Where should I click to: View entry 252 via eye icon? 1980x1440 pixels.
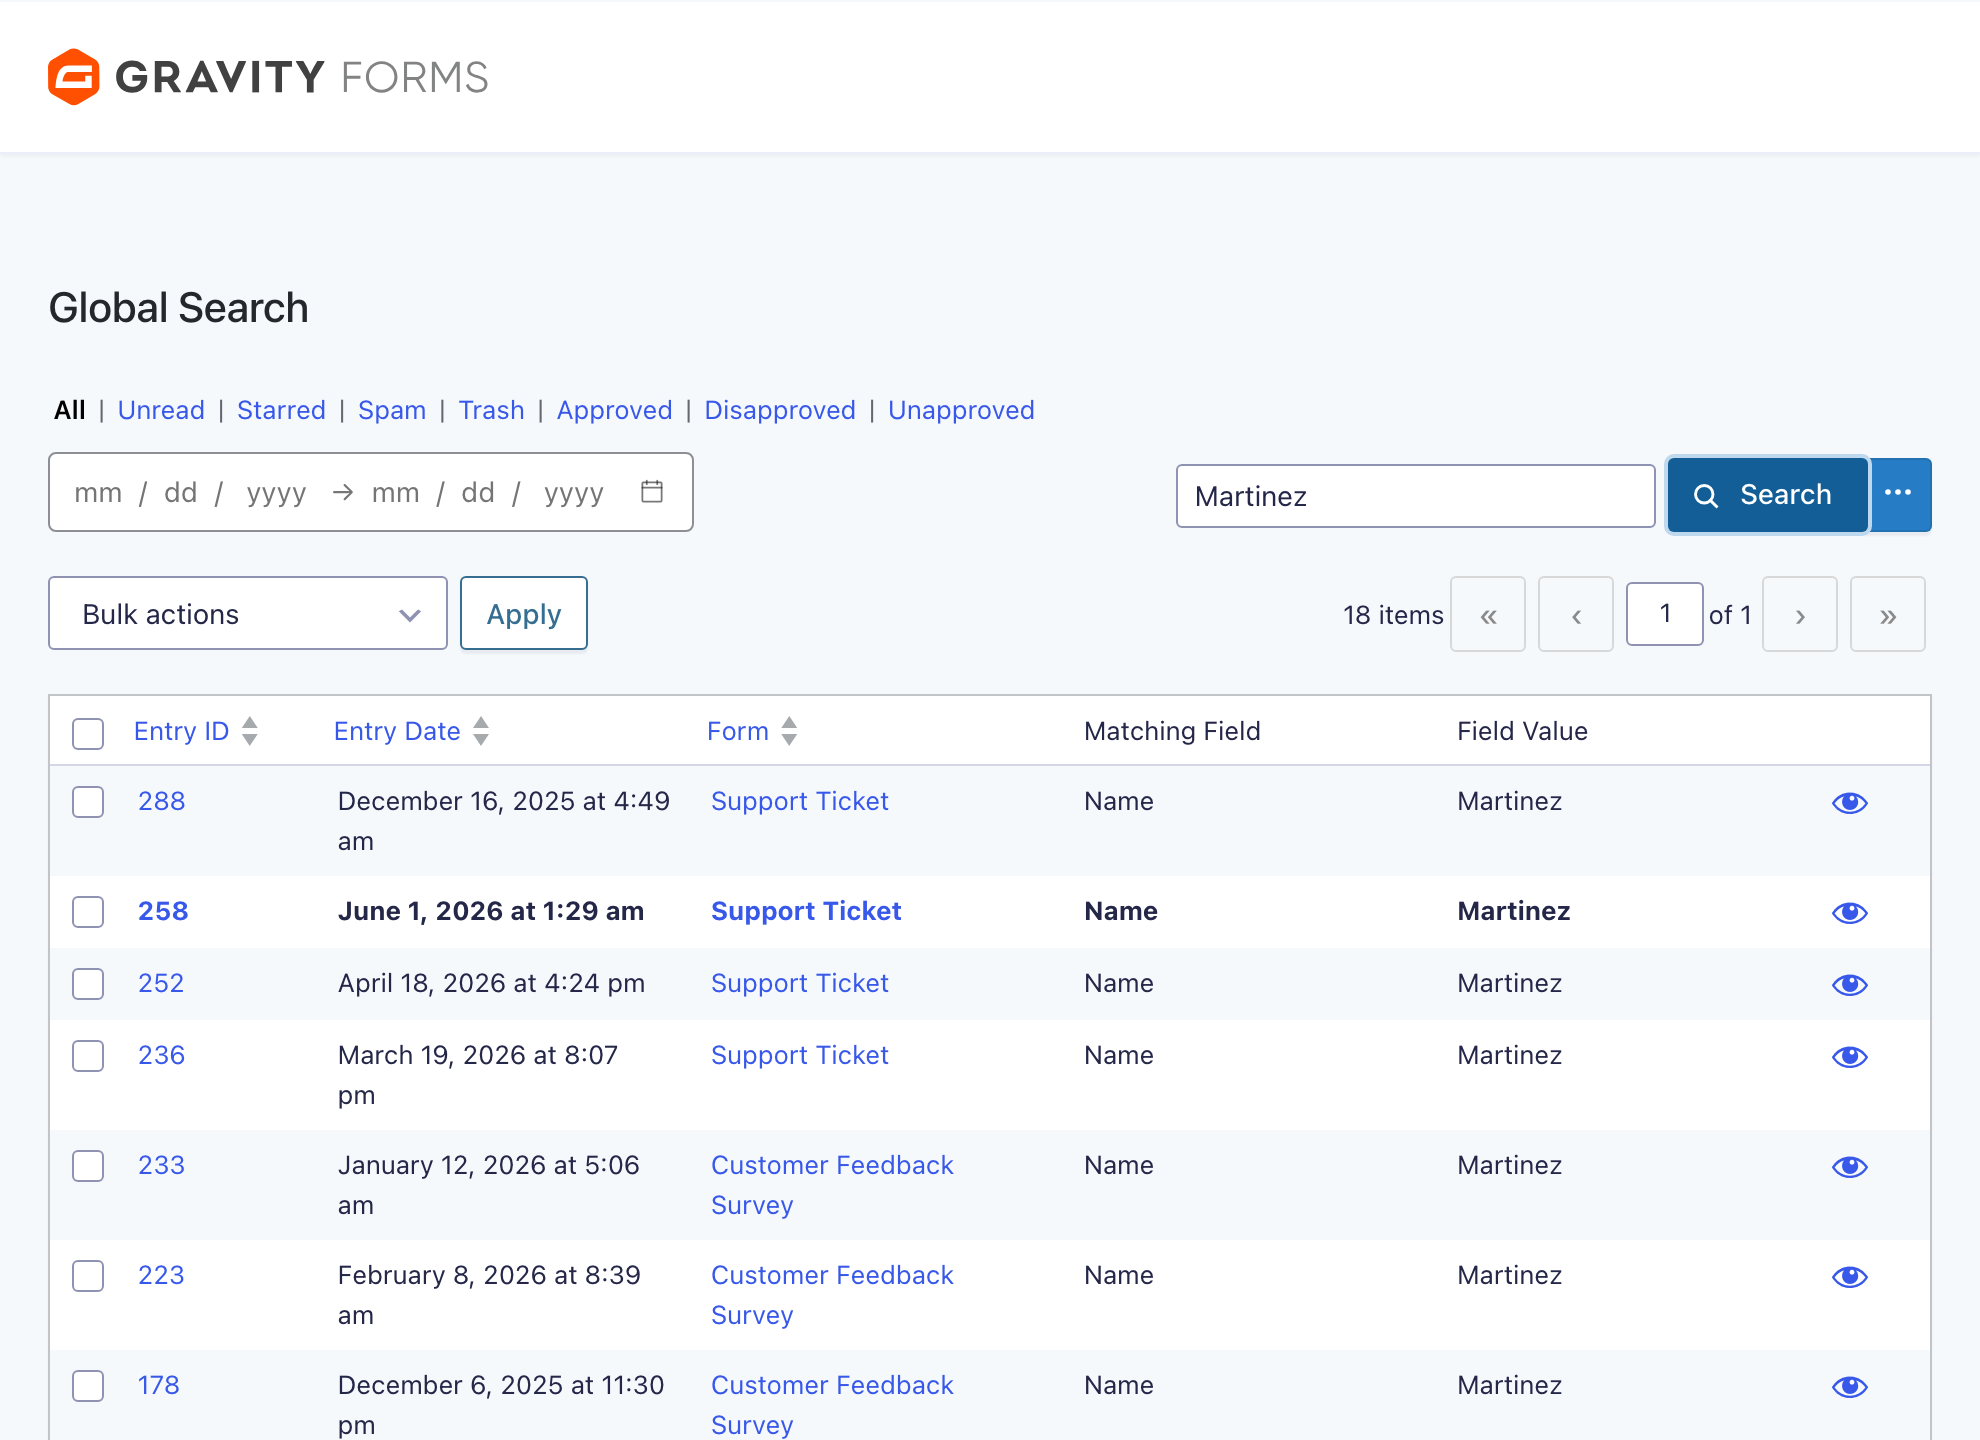click(x=1849, y=984)
